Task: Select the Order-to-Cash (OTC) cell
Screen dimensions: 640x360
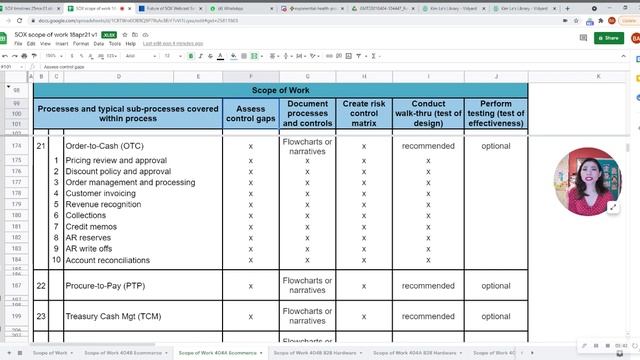Action: pos(143,146)
